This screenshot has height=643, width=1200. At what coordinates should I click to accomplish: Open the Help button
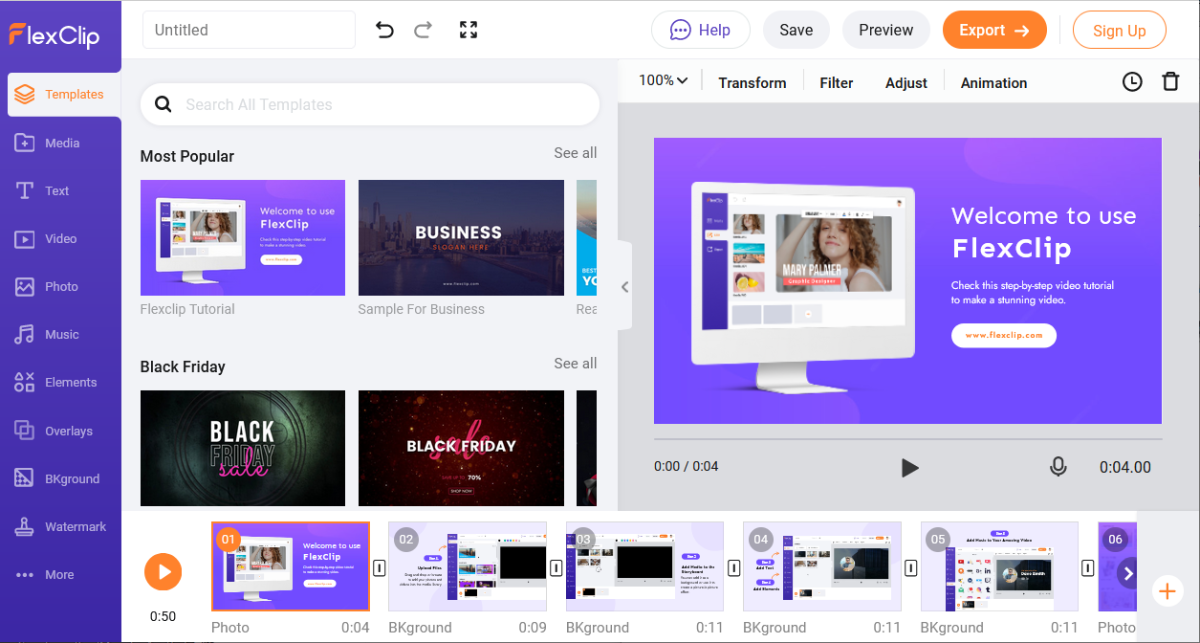701,30
